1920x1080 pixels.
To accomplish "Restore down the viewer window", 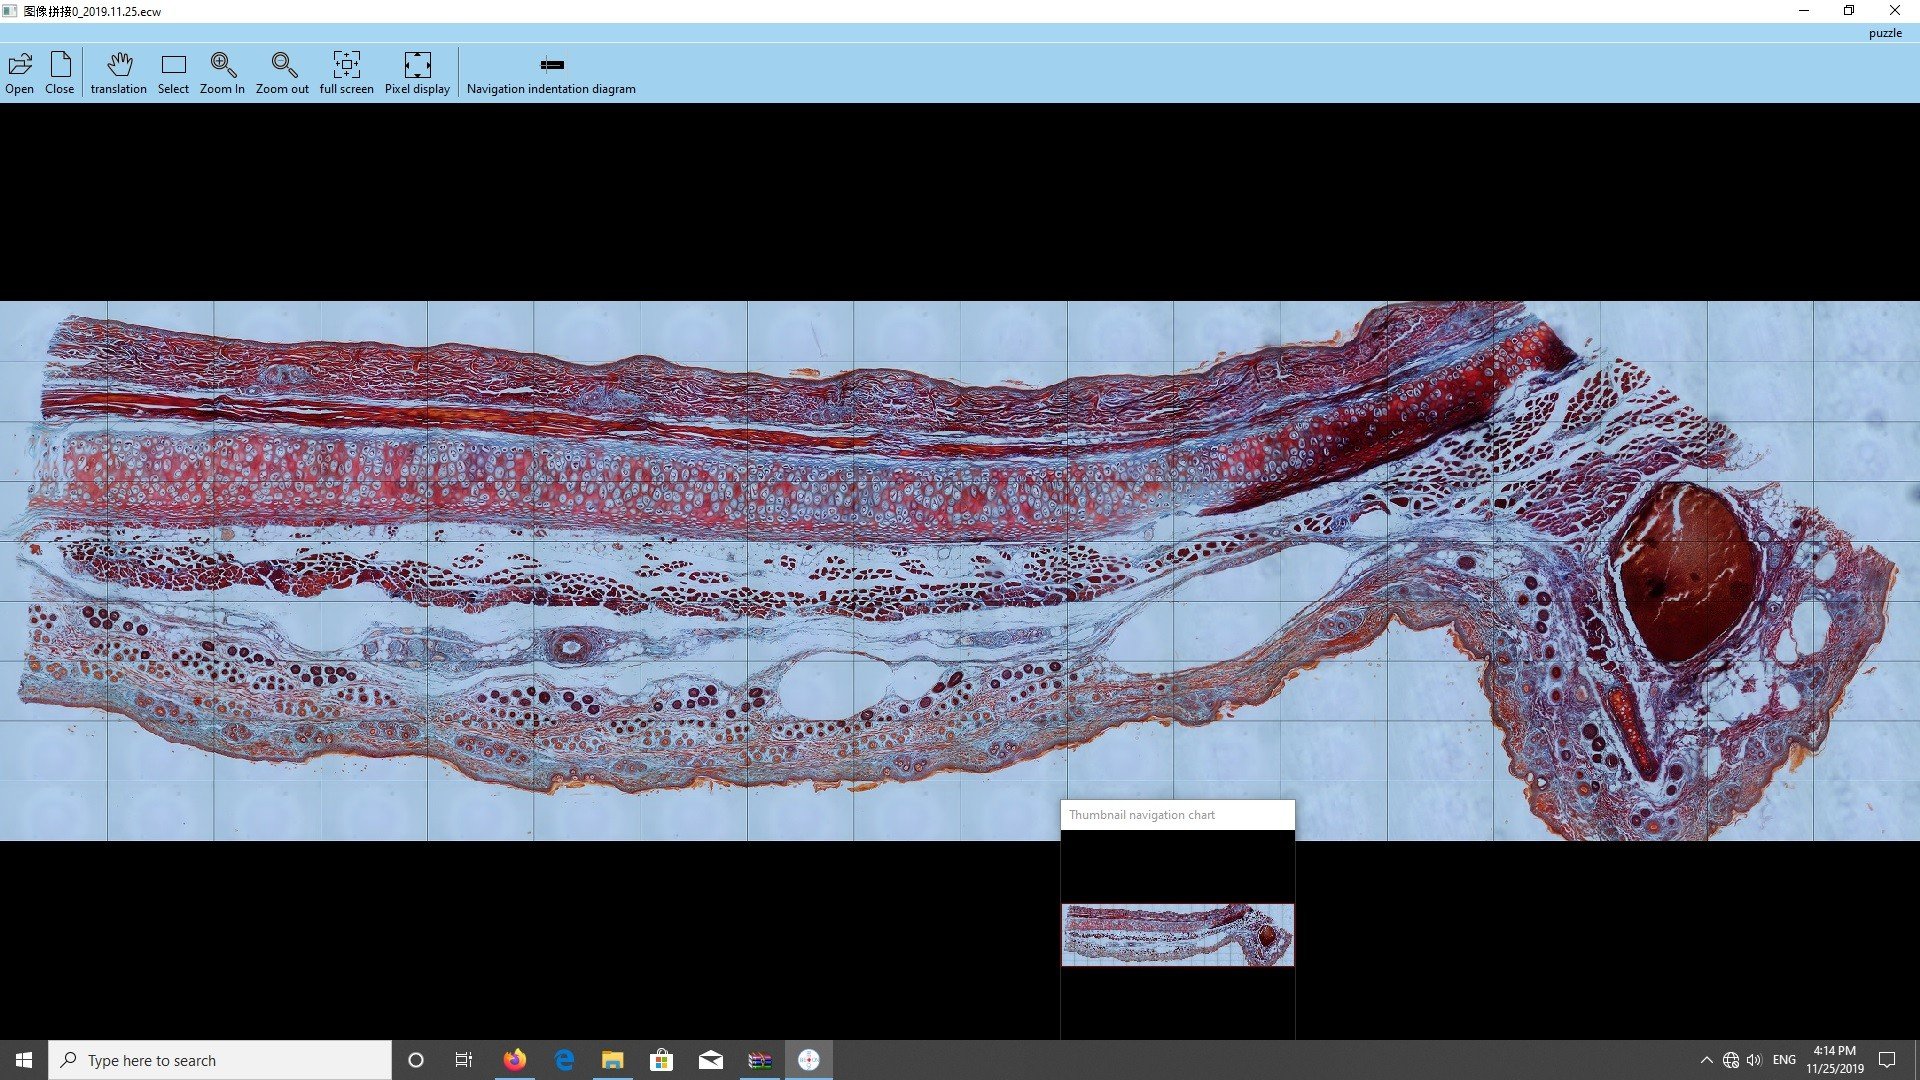I will 1849,11.
